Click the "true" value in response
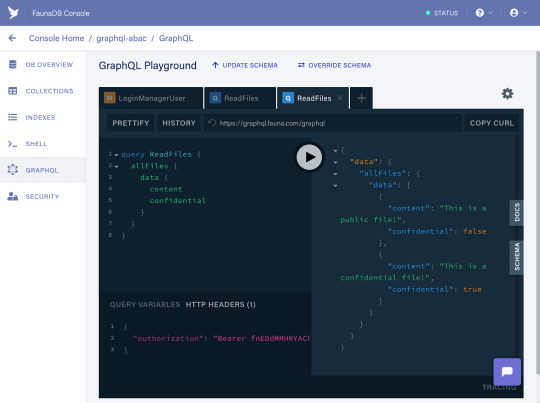 [x=472, y=289]
